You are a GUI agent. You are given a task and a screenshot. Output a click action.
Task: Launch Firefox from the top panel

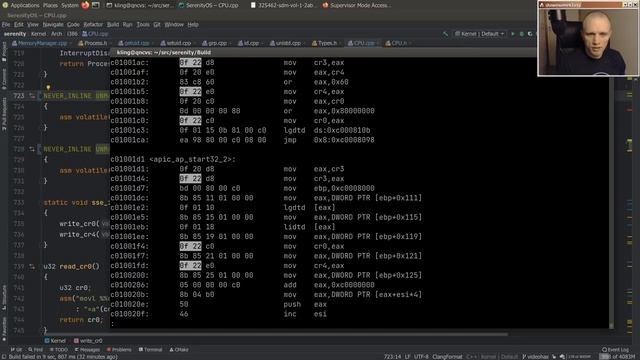coord(85,5)
